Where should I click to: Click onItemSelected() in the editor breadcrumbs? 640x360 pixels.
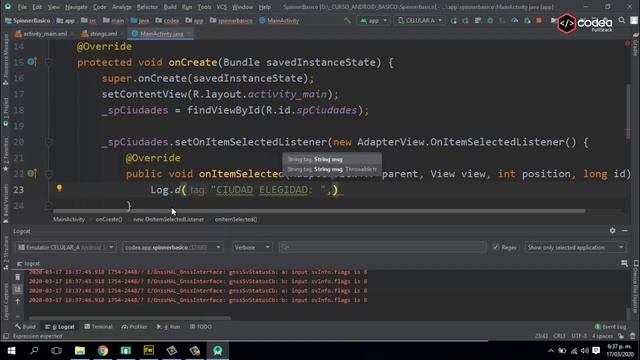(x=236, y=219)
